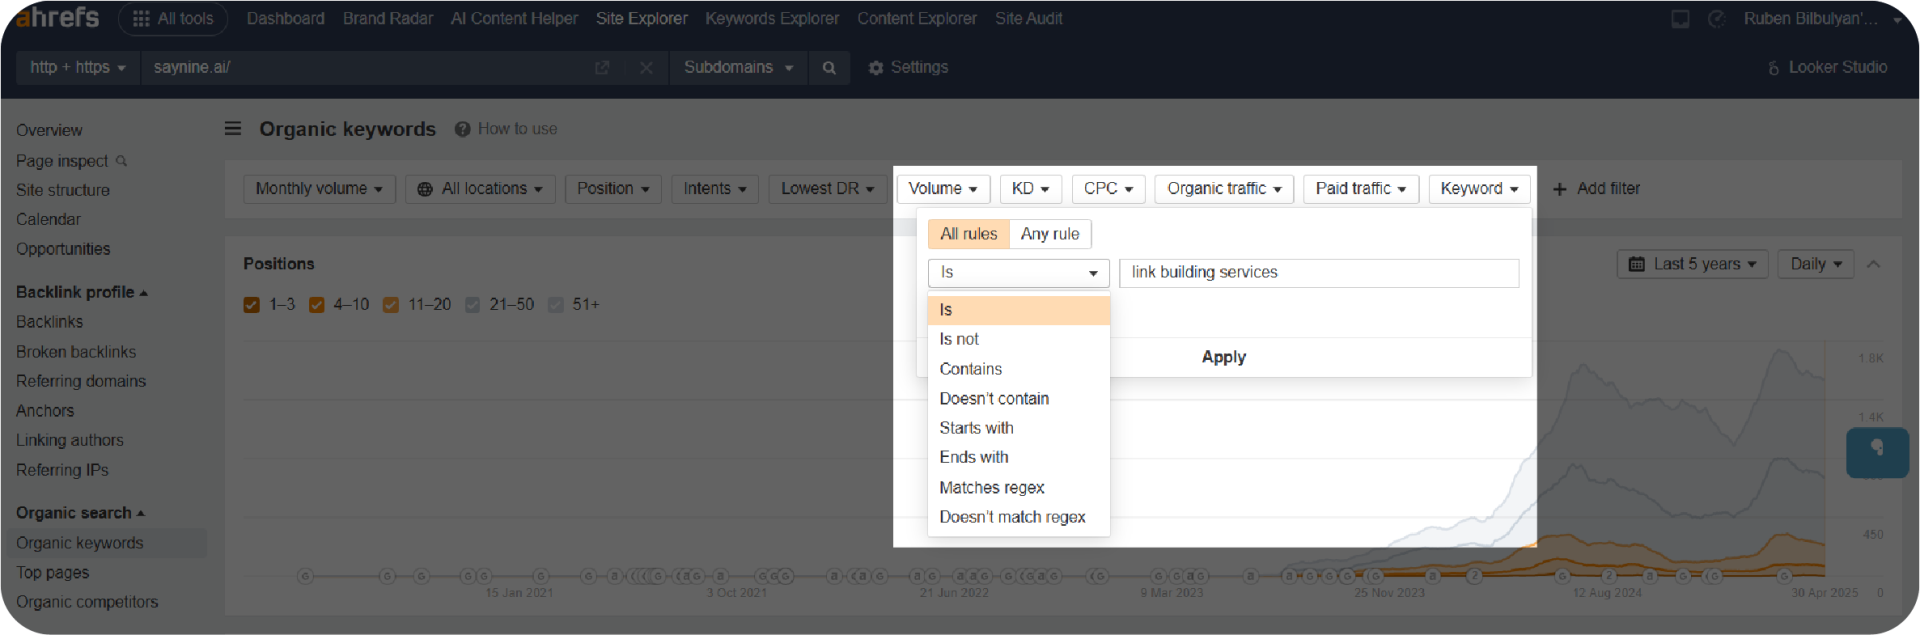The image size is (1920, 635).
Task: Open Settings gear
Action: coord(908,68)
